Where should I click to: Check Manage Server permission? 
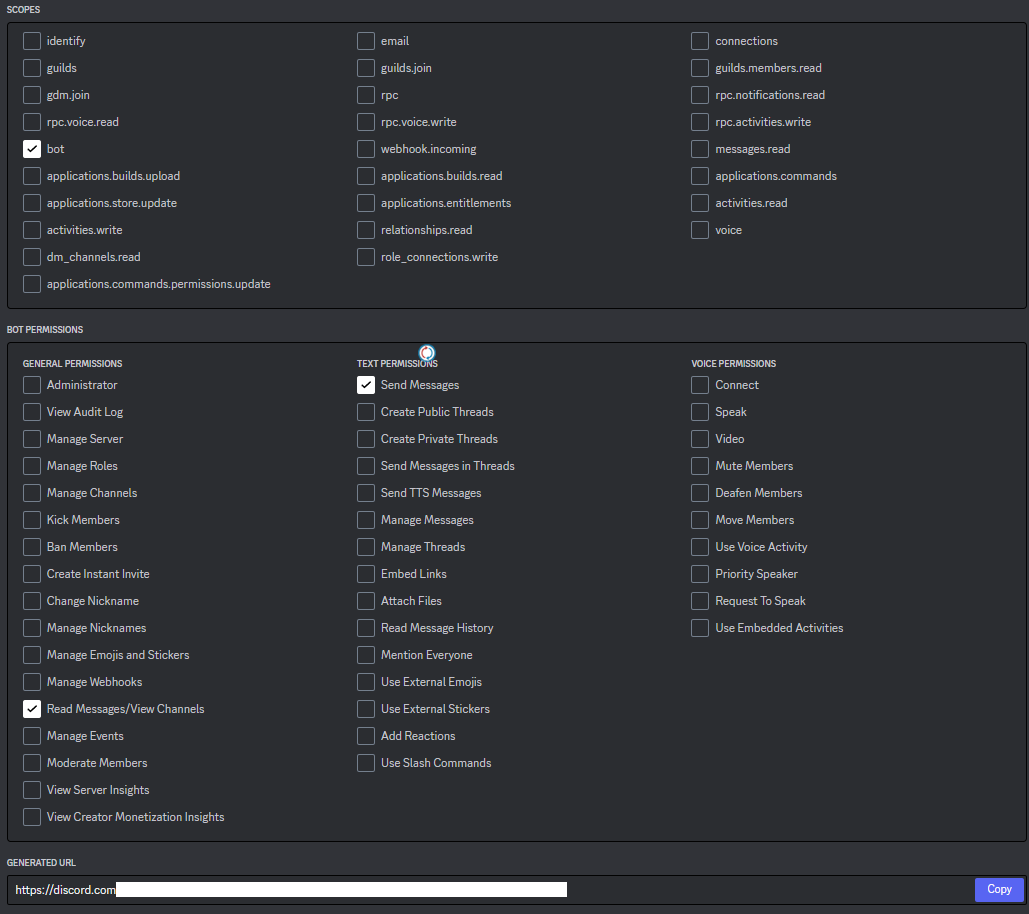click(32, 438)
